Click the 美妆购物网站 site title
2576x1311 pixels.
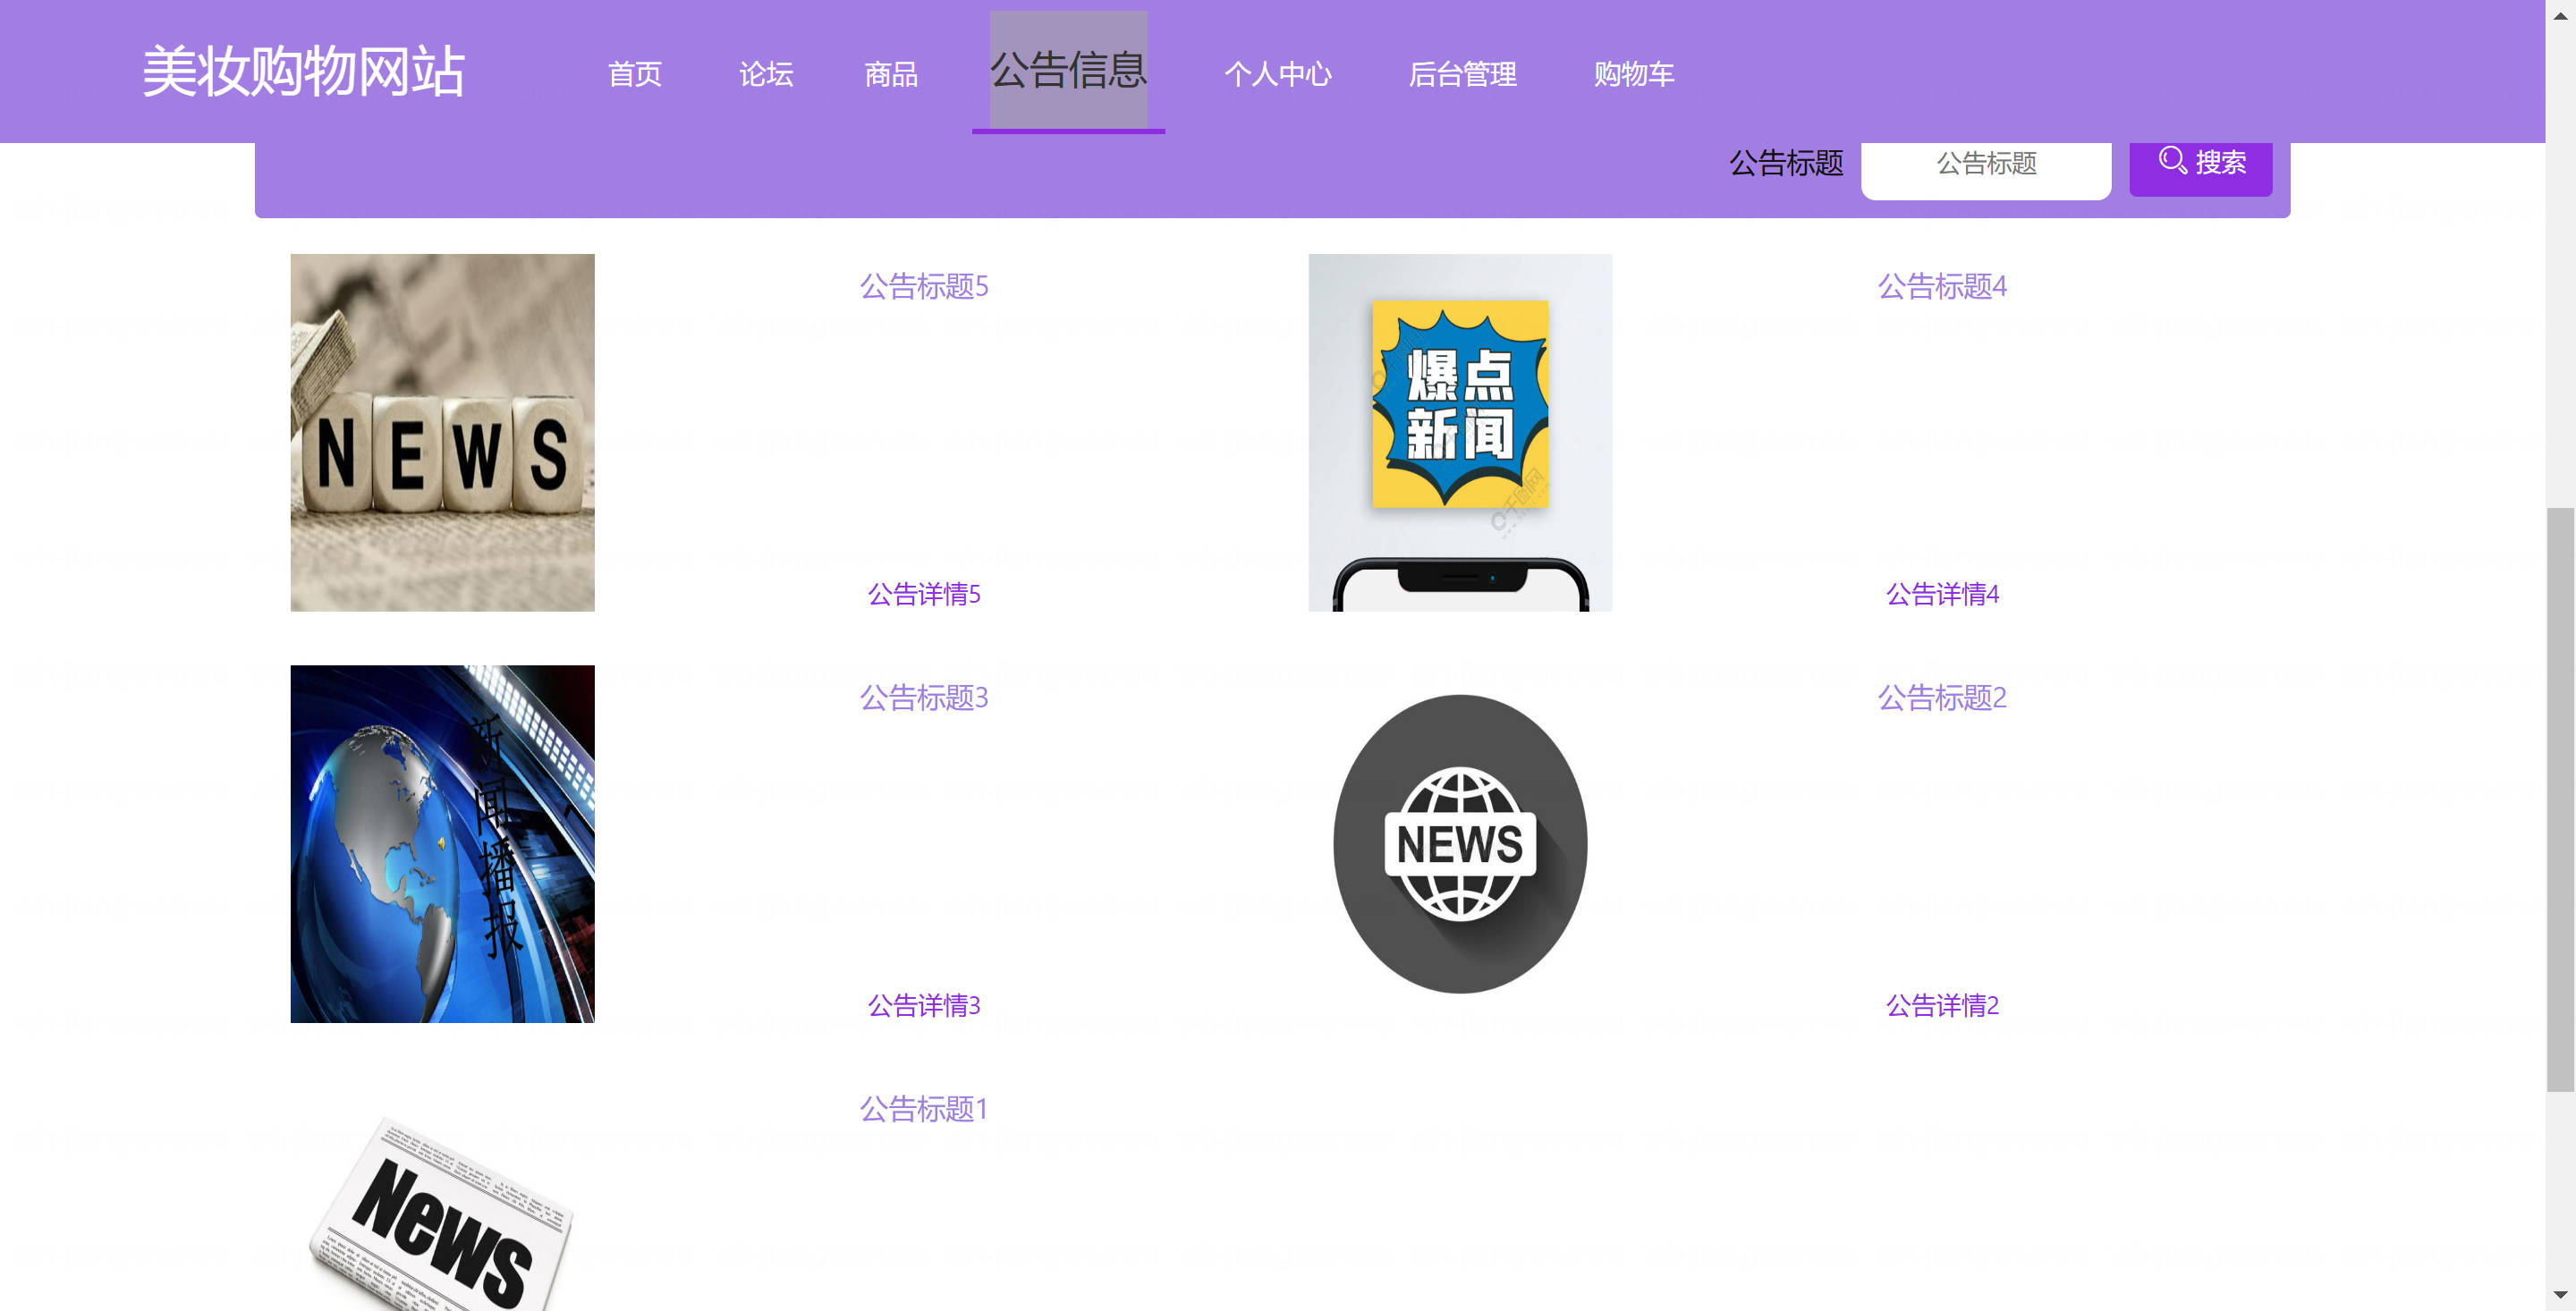pyautogui.click(x=303, y=71)
